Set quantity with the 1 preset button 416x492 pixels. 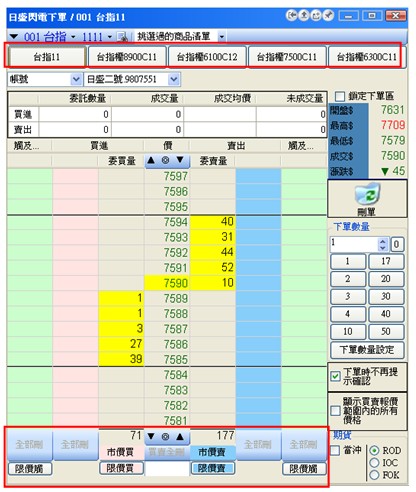[348, 261]
